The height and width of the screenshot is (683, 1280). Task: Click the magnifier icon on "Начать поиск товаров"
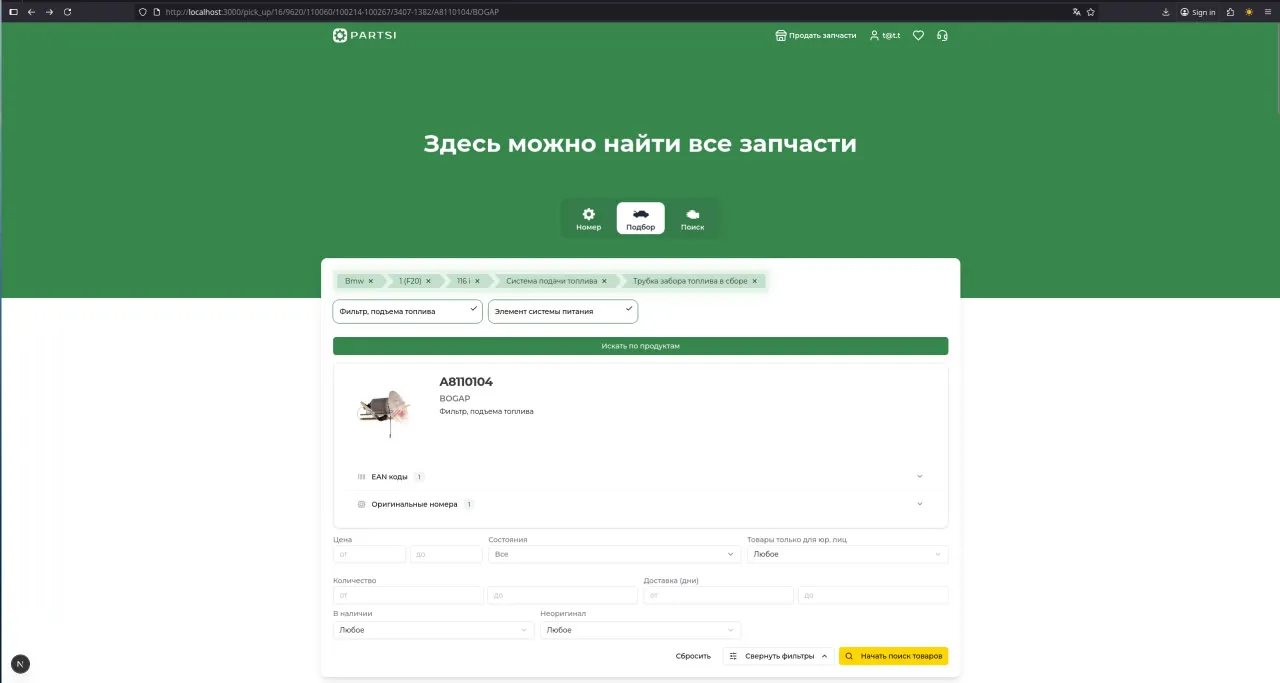(849, 656)
